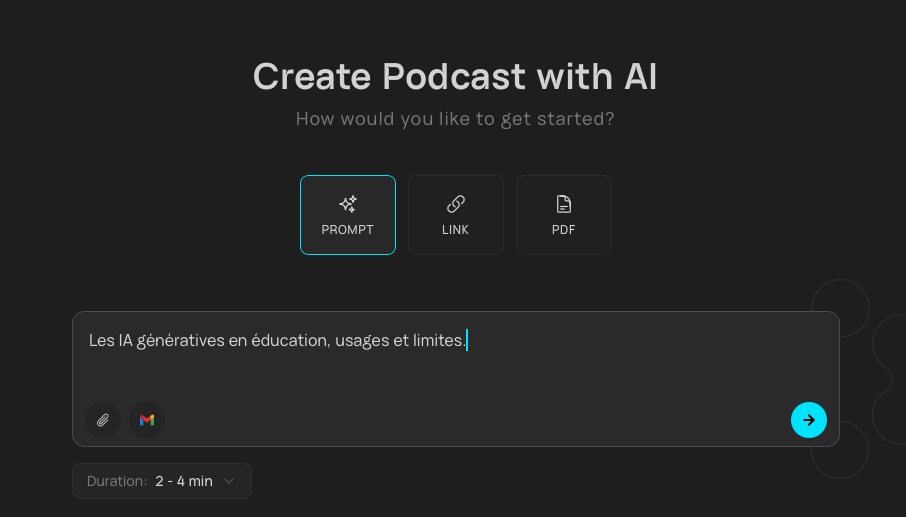Image resolution: width=906 pixels, height=517 pixels.
Task: Click the "Create Podcast with AI" heading
Action: pos(454,77)
